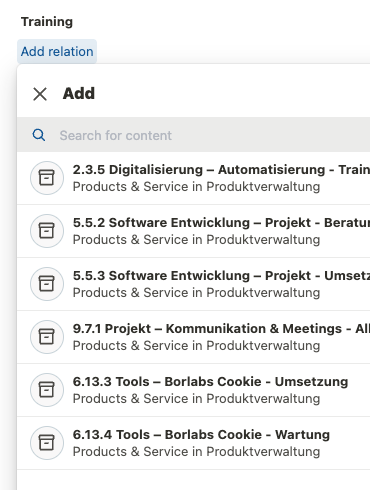Click archive icon for 2.3.5 Digitalisierung
The height and width of the screenshot is (490, 370).
(x=47, y=178)
